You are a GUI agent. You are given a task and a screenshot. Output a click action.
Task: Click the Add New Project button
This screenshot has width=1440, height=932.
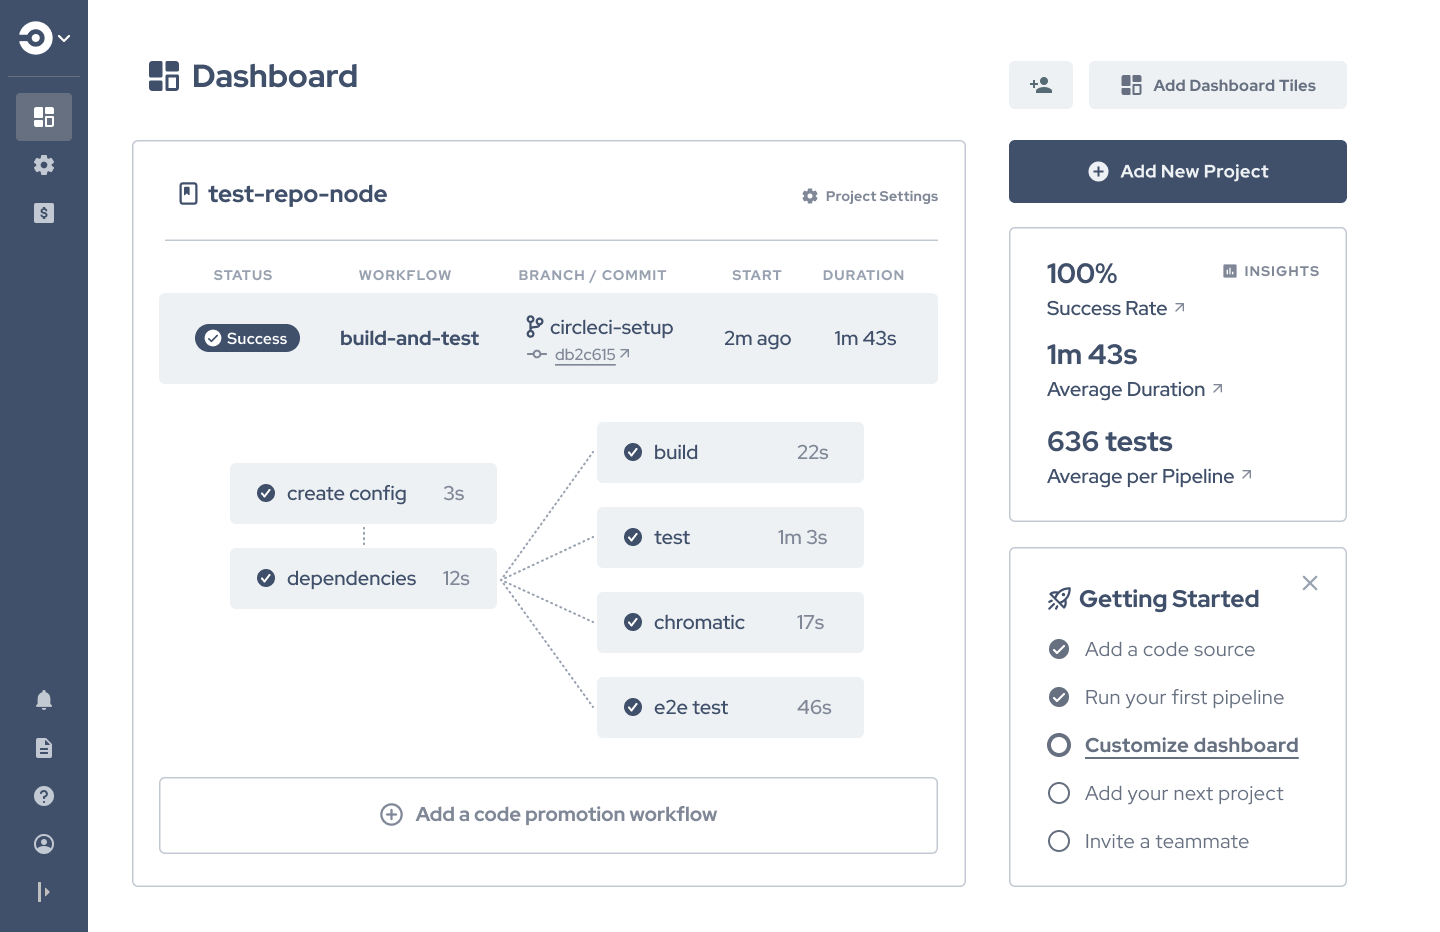tap(1177, 172)
